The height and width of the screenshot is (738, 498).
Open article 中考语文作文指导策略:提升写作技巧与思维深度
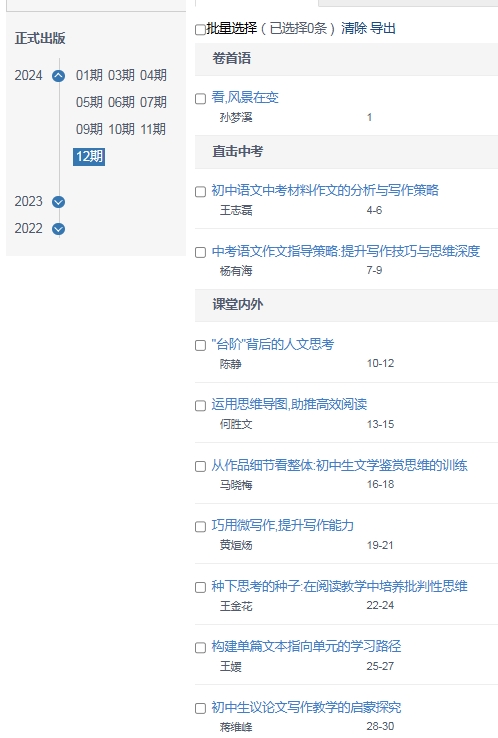pos(345,251)
